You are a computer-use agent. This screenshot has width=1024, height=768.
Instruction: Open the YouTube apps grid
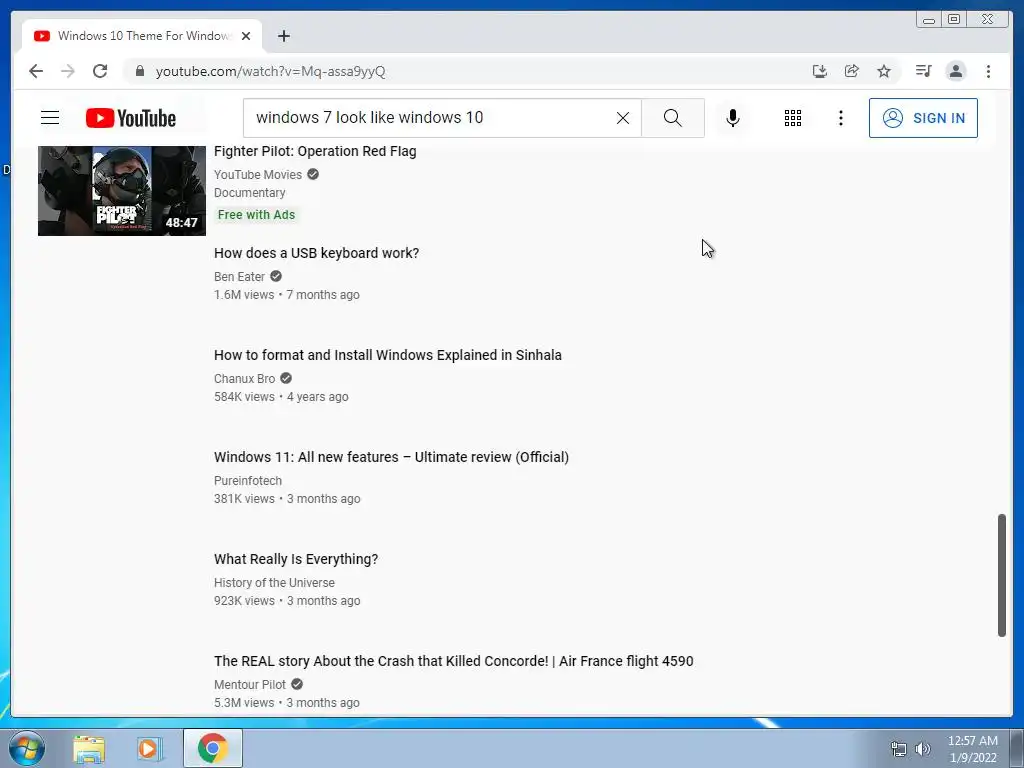click(793, 118)
